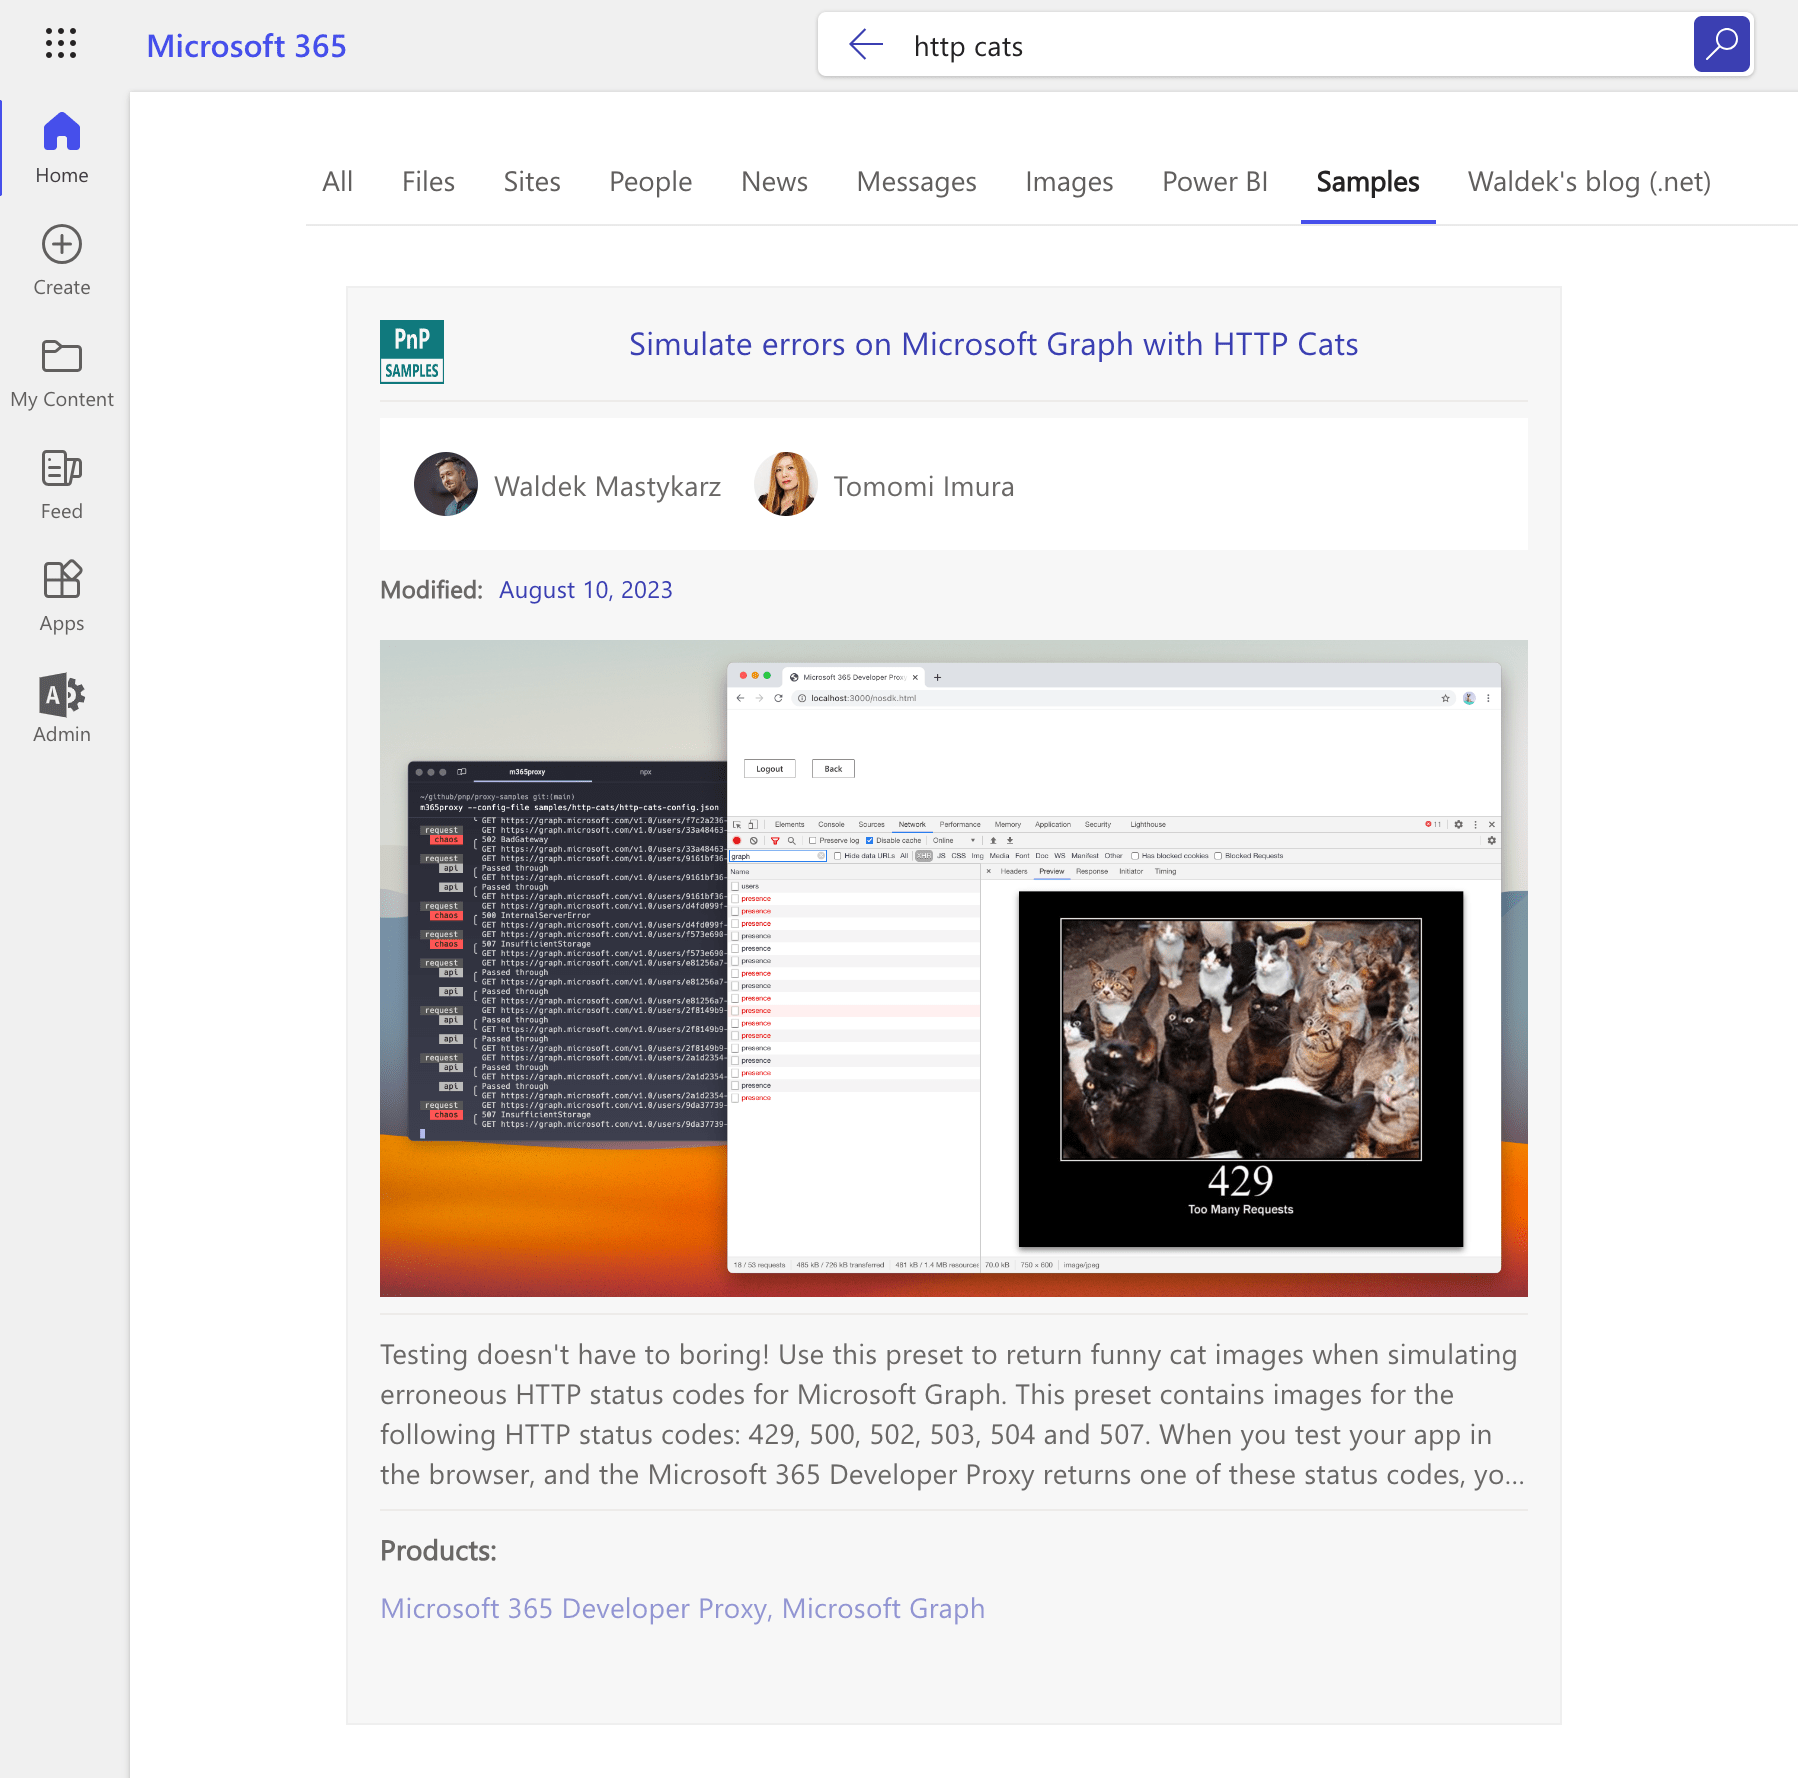Image resolution: width=1798 pixels, height=1778 pixels.
Task: Switch to Waldek's blog (.net) tab
Action: click(x=1589, y=182)
